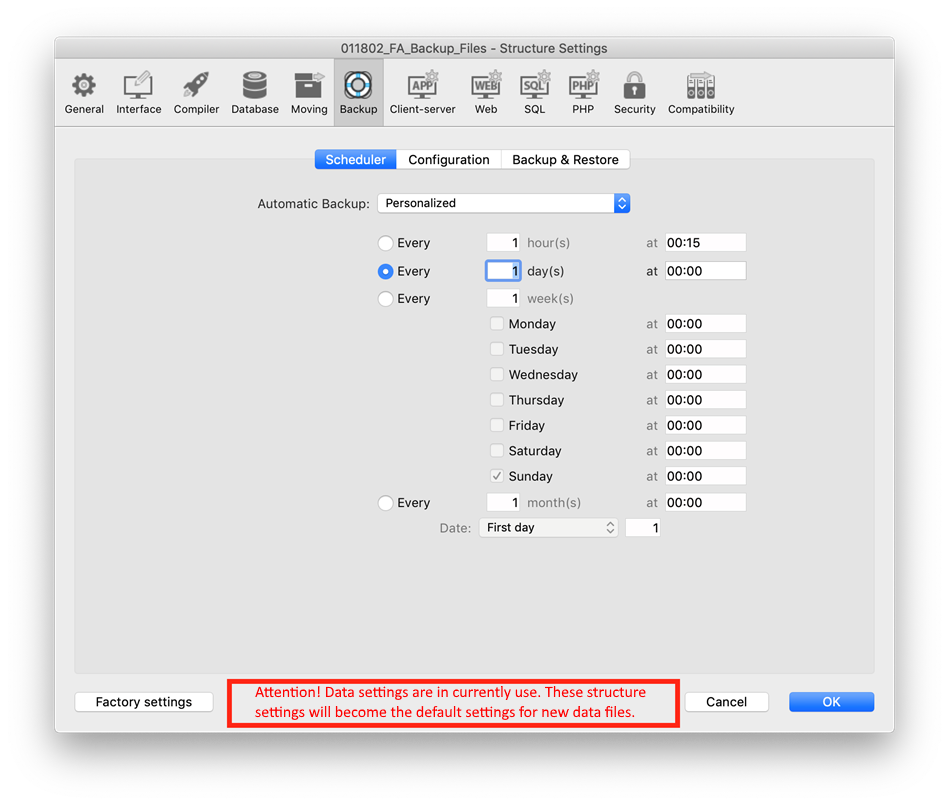Go to Database settings
This screenshot has width=949, height=805.
255,93
